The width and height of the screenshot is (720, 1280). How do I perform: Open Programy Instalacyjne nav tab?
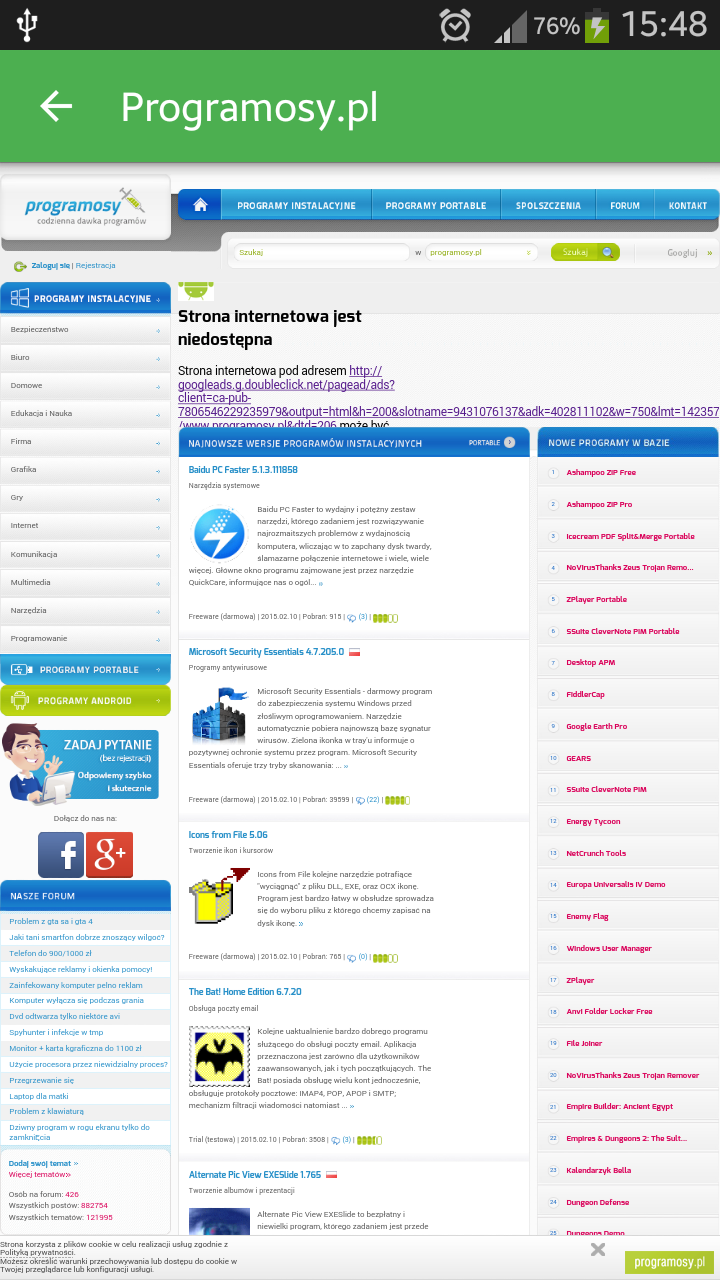(296, 205)
